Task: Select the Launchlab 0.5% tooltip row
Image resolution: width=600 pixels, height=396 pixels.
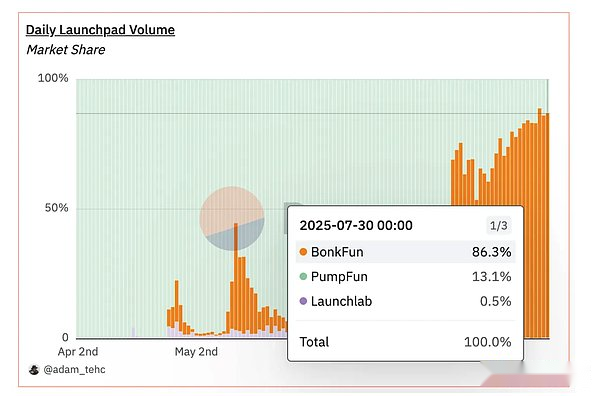Action: click(x=405, y=301)
